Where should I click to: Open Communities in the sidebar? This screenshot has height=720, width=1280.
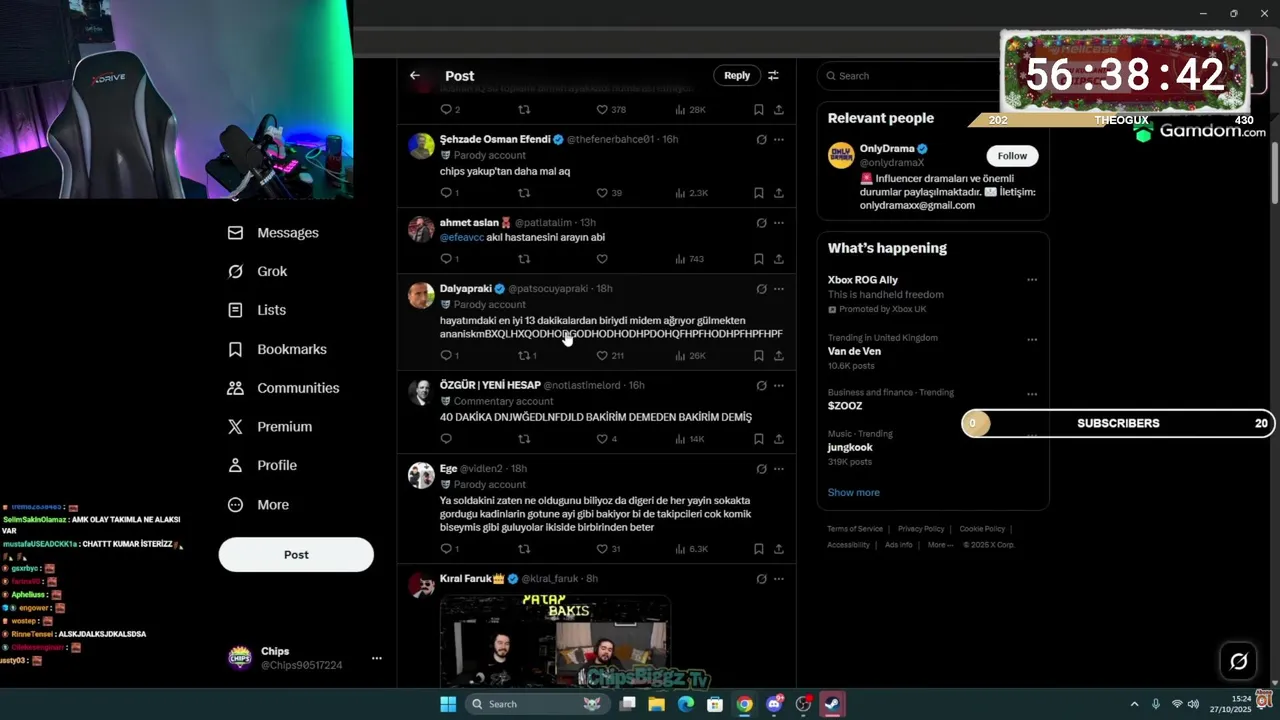283,388
